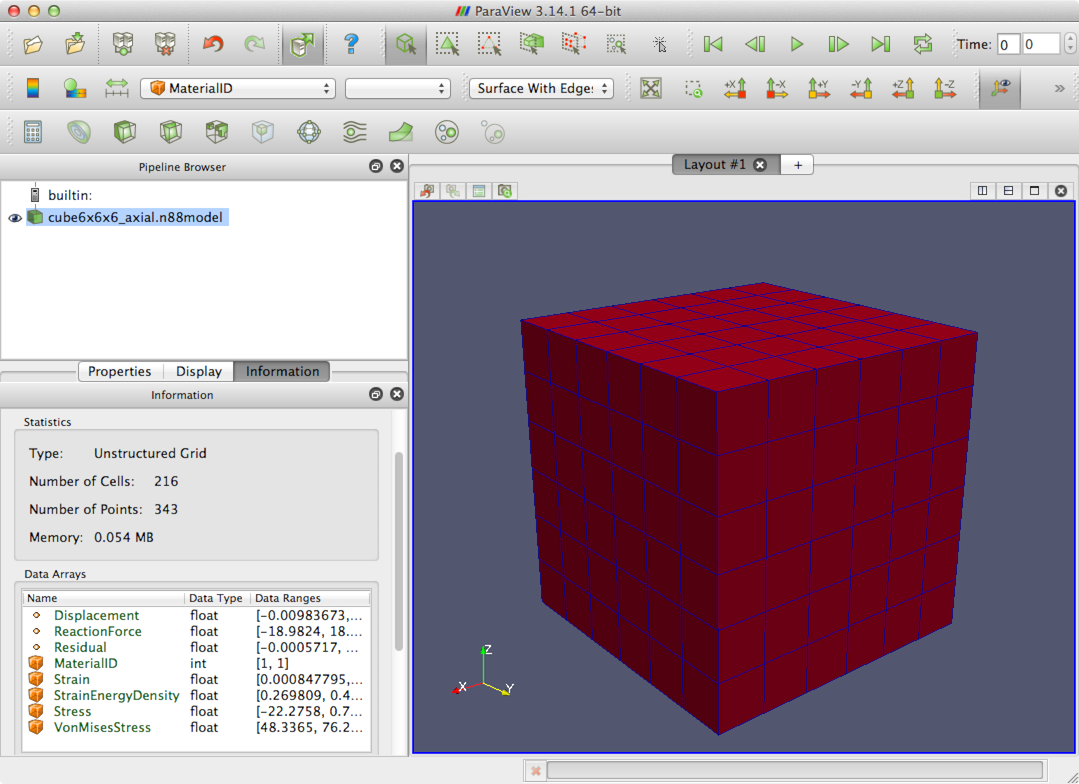Image resolution: width=1079 pixels, height=784 pixels.
Task: Step to previous frame
Action: [x=755, y=44]
